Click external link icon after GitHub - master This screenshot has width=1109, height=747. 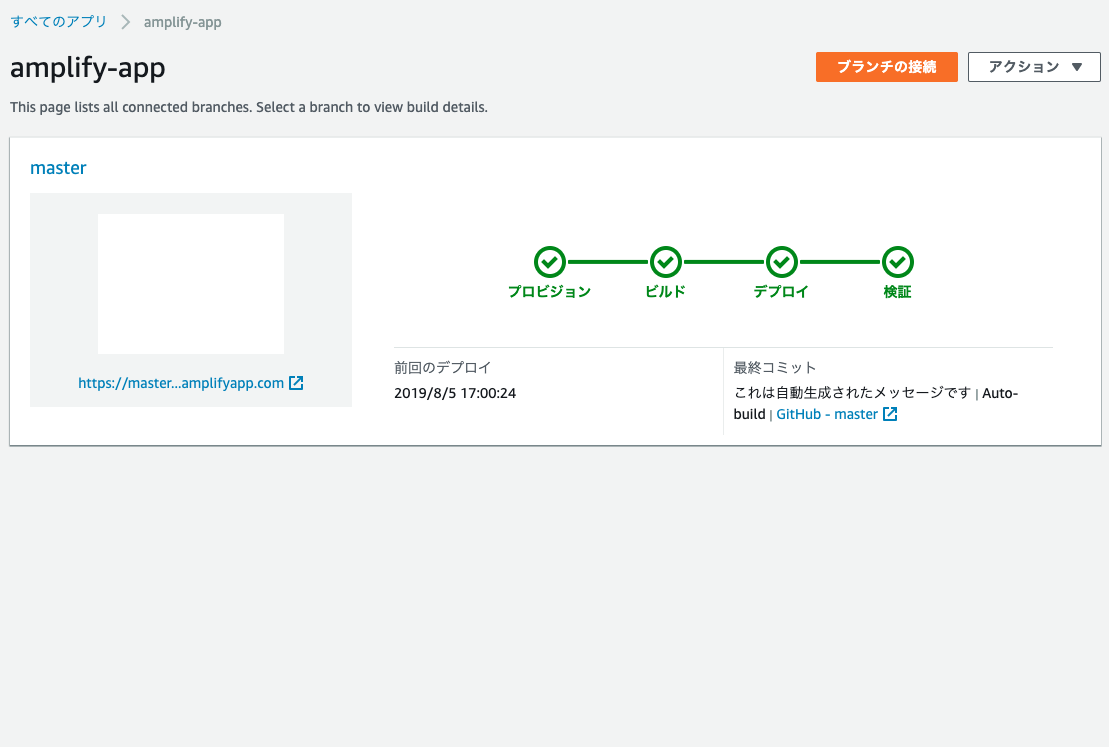point(890,414)
